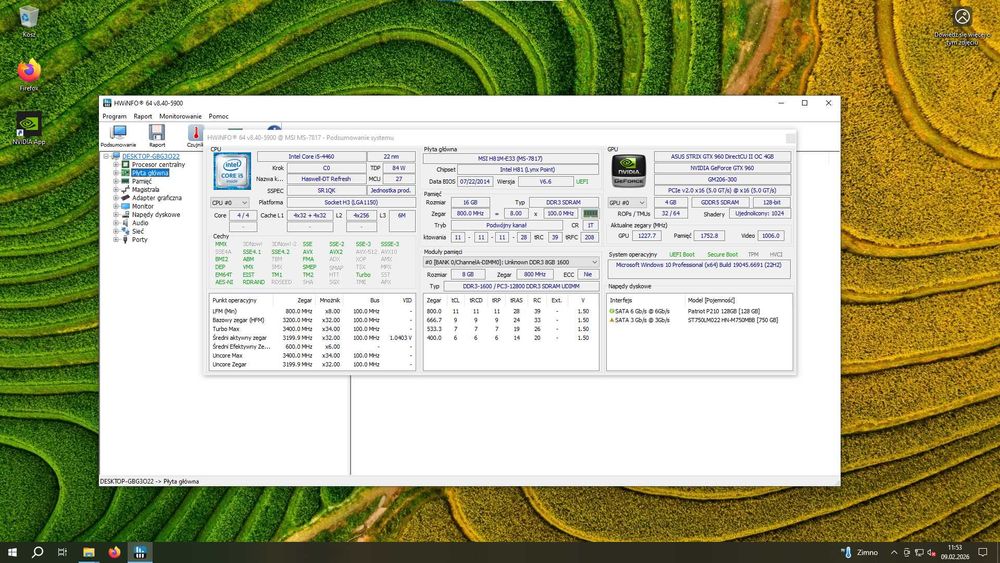The image size is (1000, 563).
Task: Click the green memory module icon
Action: click(x=591, y=214)
